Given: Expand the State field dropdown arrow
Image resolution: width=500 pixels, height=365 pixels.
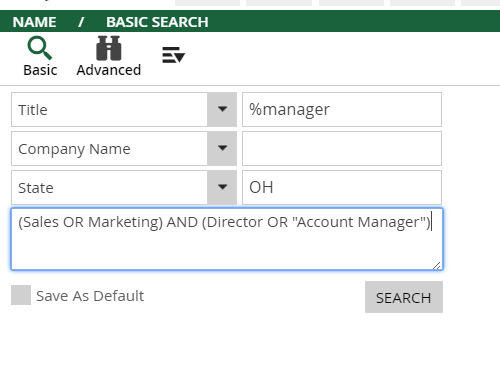Looking at the screenshot, I should coord(222,187).
